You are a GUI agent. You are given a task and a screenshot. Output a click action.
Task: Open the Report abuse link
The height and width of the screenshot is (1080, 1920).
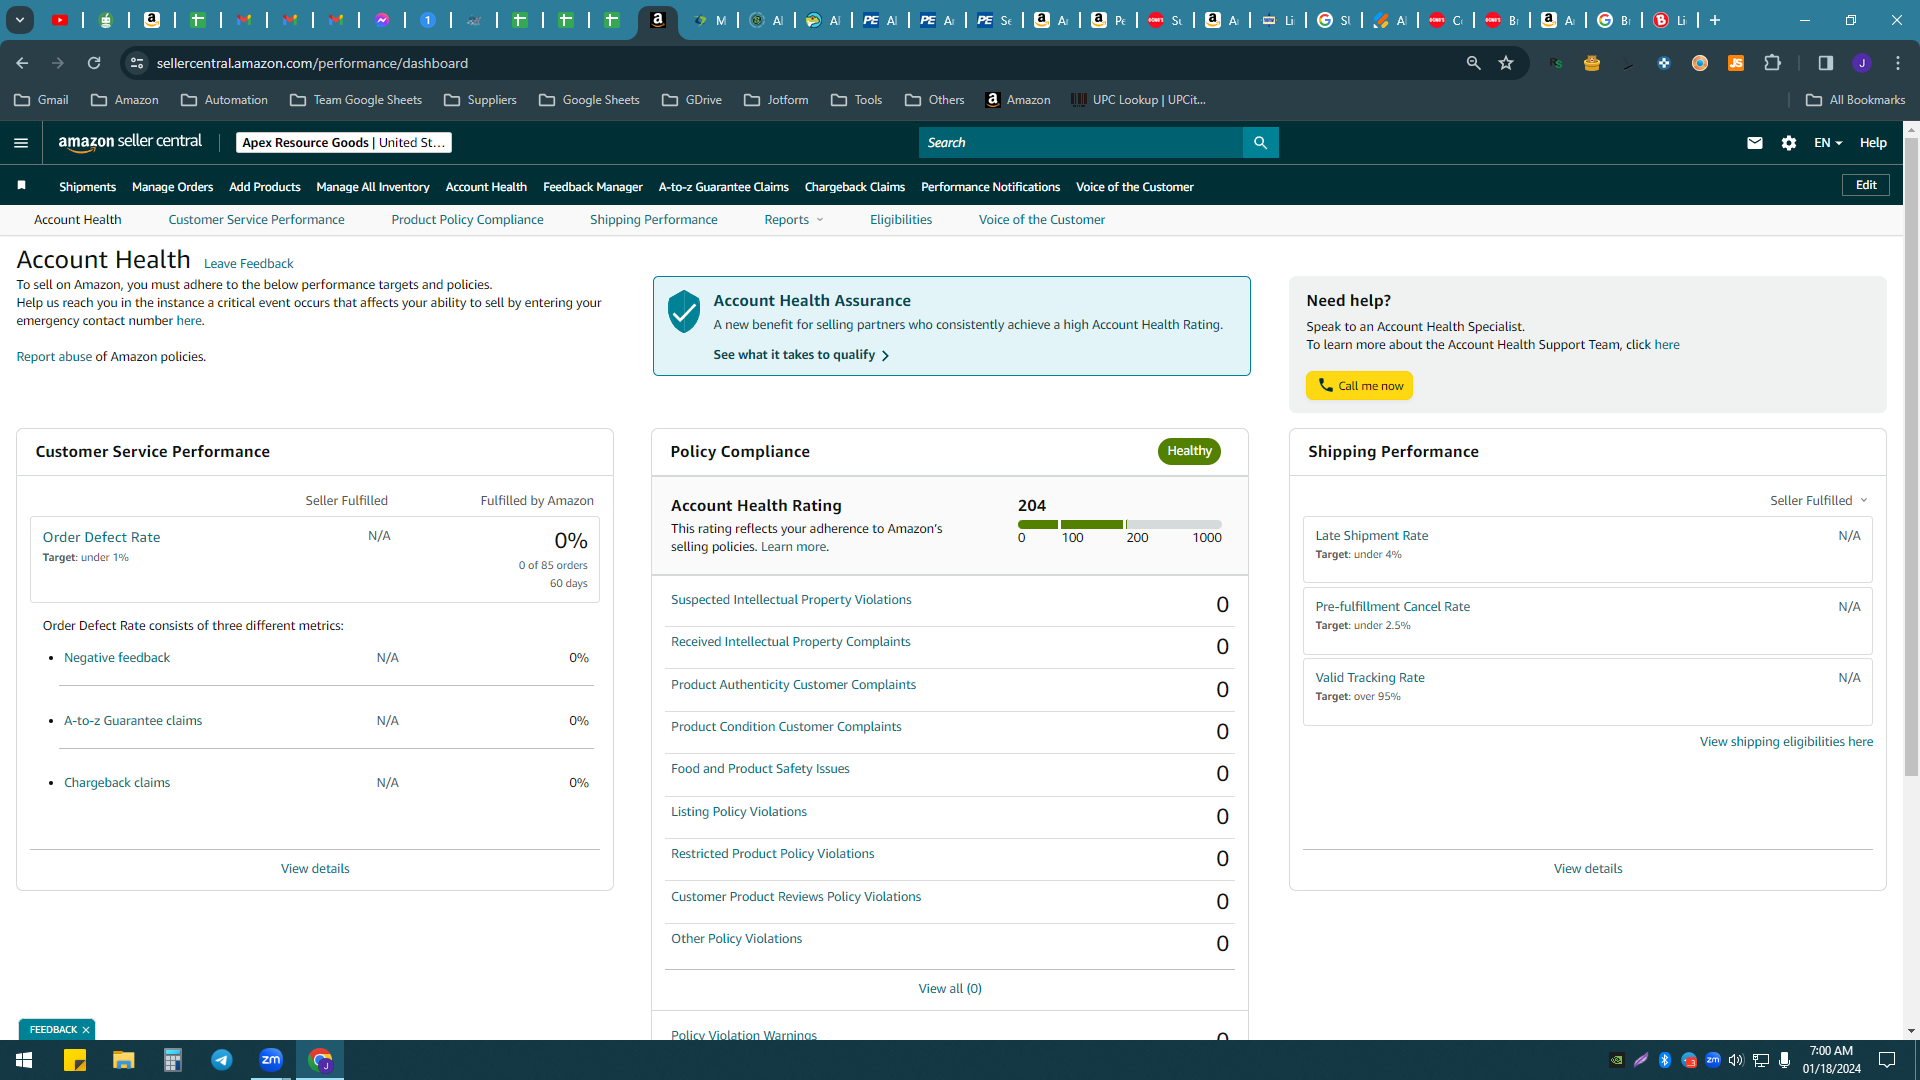click(x=54, y=357)
